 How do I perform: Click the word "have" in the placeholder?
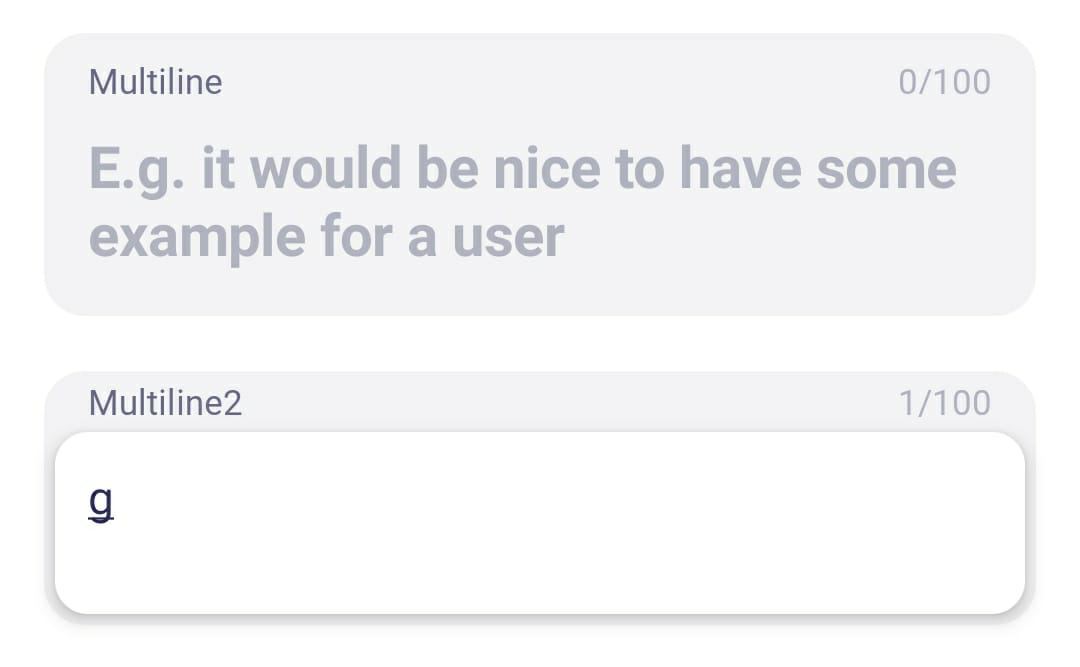point(740,169)
